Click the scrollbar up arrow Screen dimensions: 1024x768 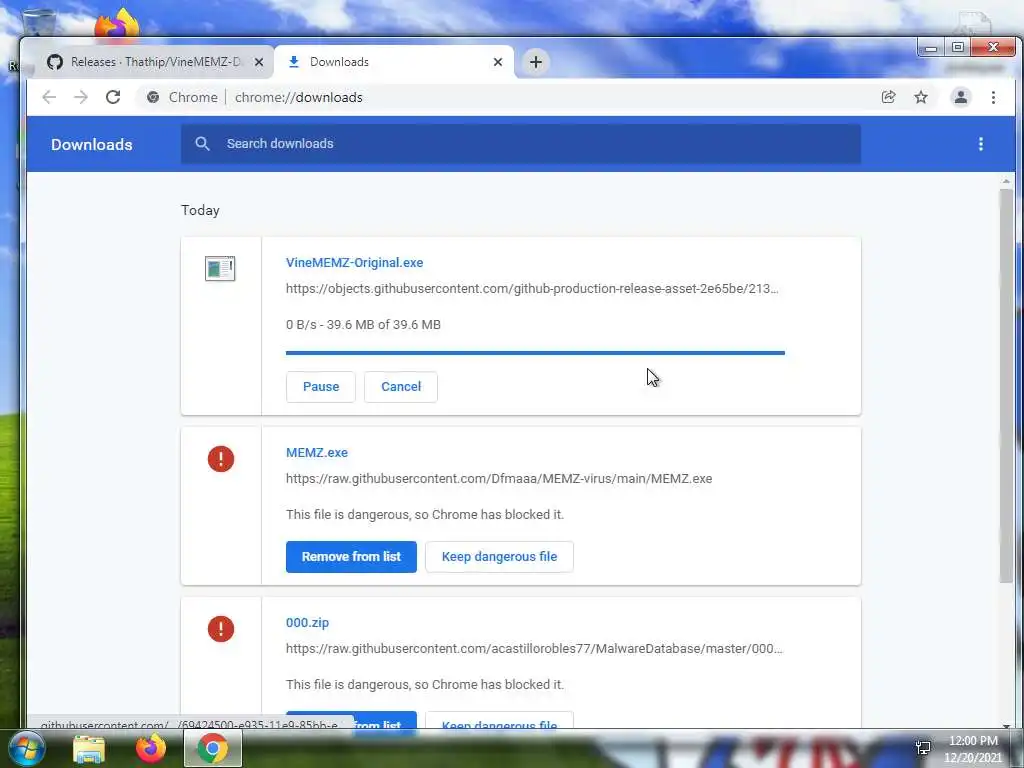1006,181
